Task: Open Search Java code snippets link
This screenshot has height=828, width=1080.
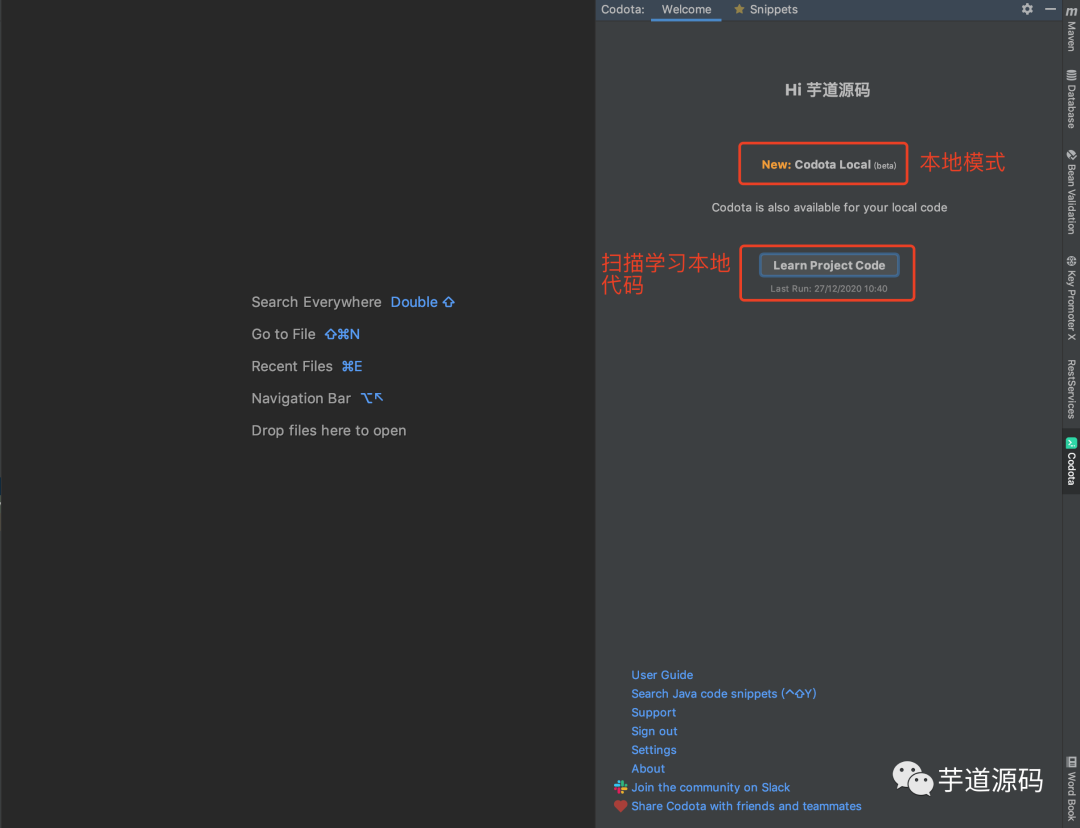Action: pyautogui.click(x=723, y=694)
